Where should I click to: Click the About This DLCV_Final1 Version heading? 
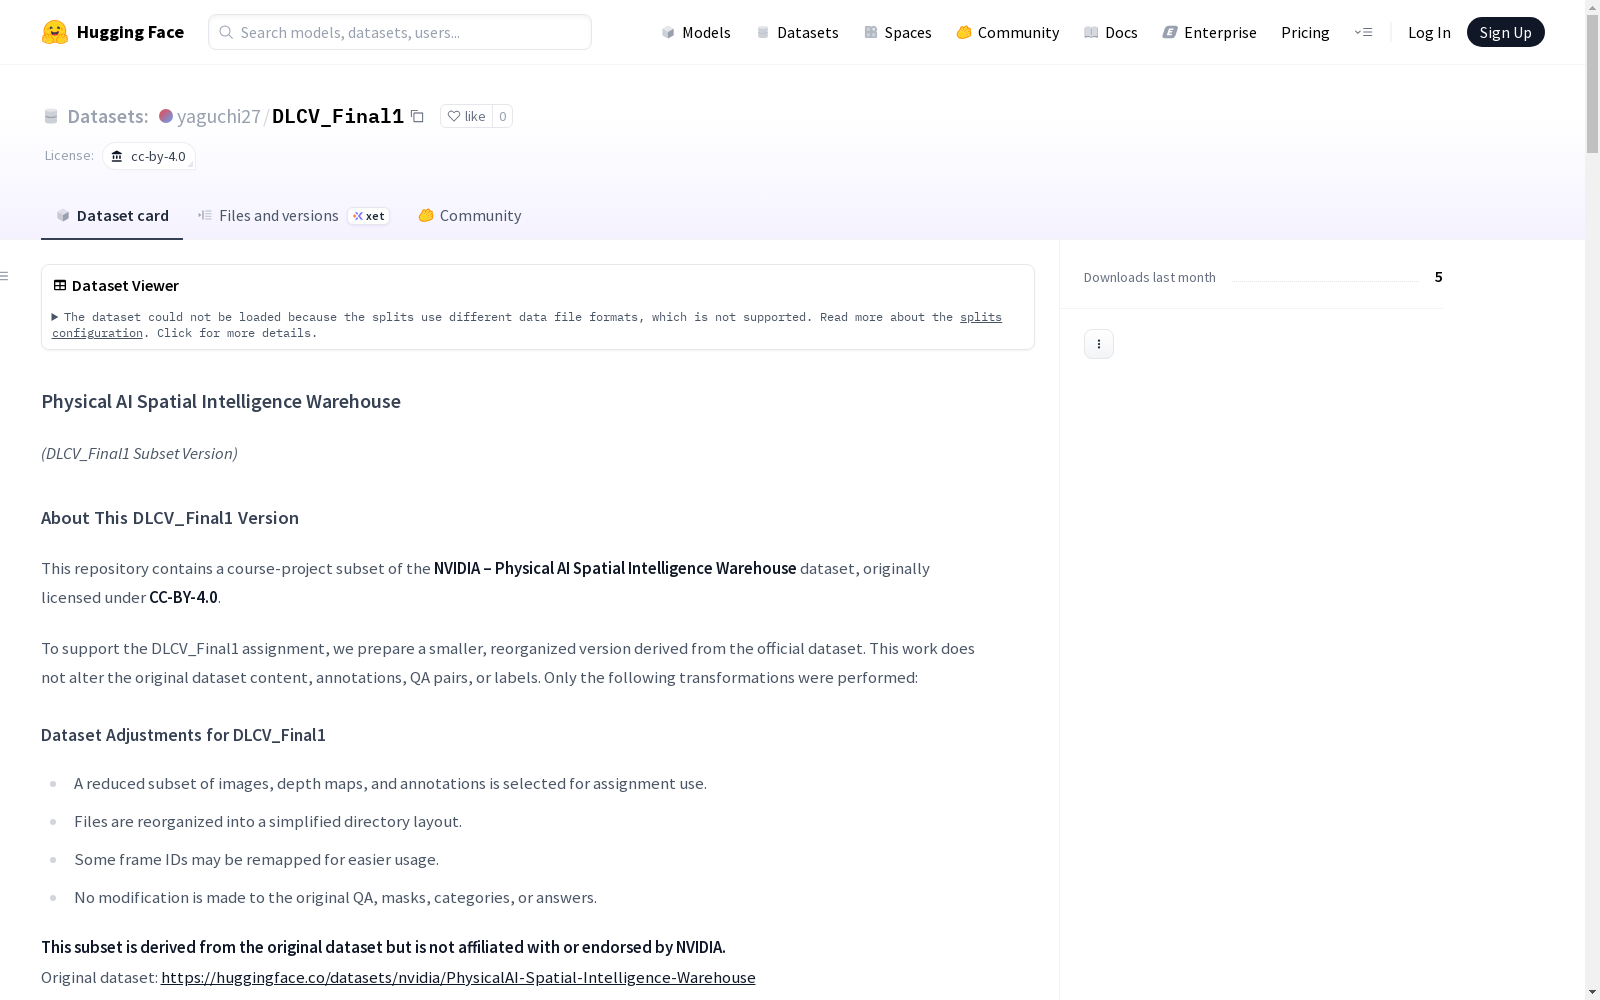pyautogui.click(x=170, y=518)
